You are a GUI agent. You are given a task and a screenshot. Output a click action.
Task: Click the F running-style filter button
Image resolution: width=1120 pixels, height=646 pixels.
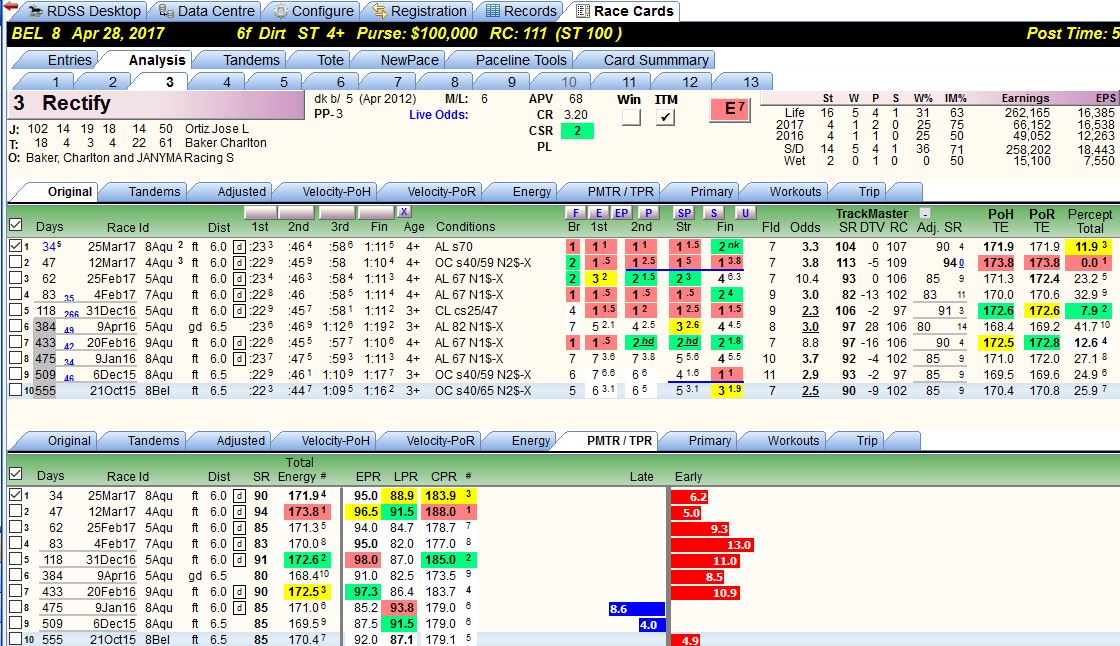(575, 212)
